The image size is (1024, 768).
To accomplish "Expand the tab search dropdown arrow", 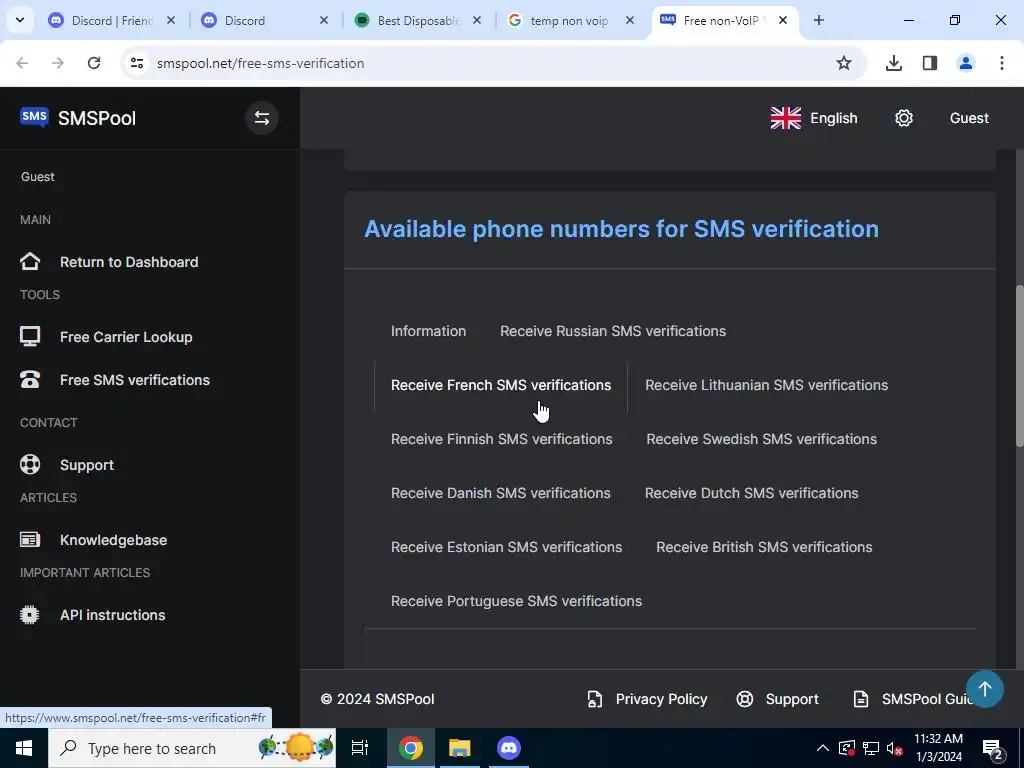I will pyautogui.click(x=20, y=20).
